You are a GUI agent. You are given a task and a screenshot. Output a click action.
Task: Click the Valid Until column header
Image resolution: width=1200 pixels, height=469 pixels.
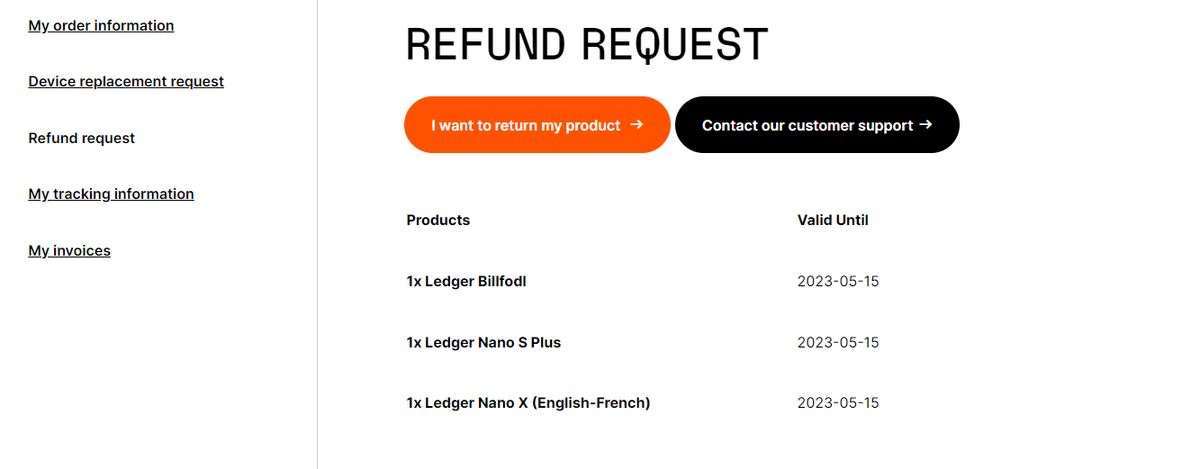click(833, 220)
